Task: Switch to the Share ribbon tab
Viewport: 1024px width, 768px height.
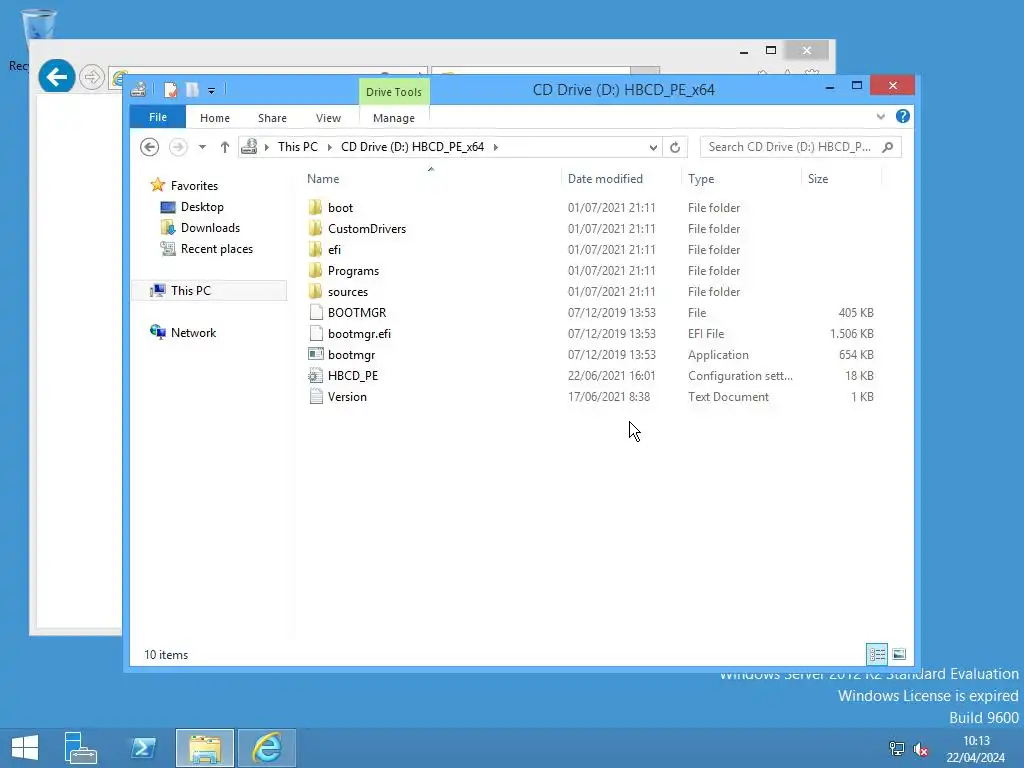Action: click(x=272, y=118)
